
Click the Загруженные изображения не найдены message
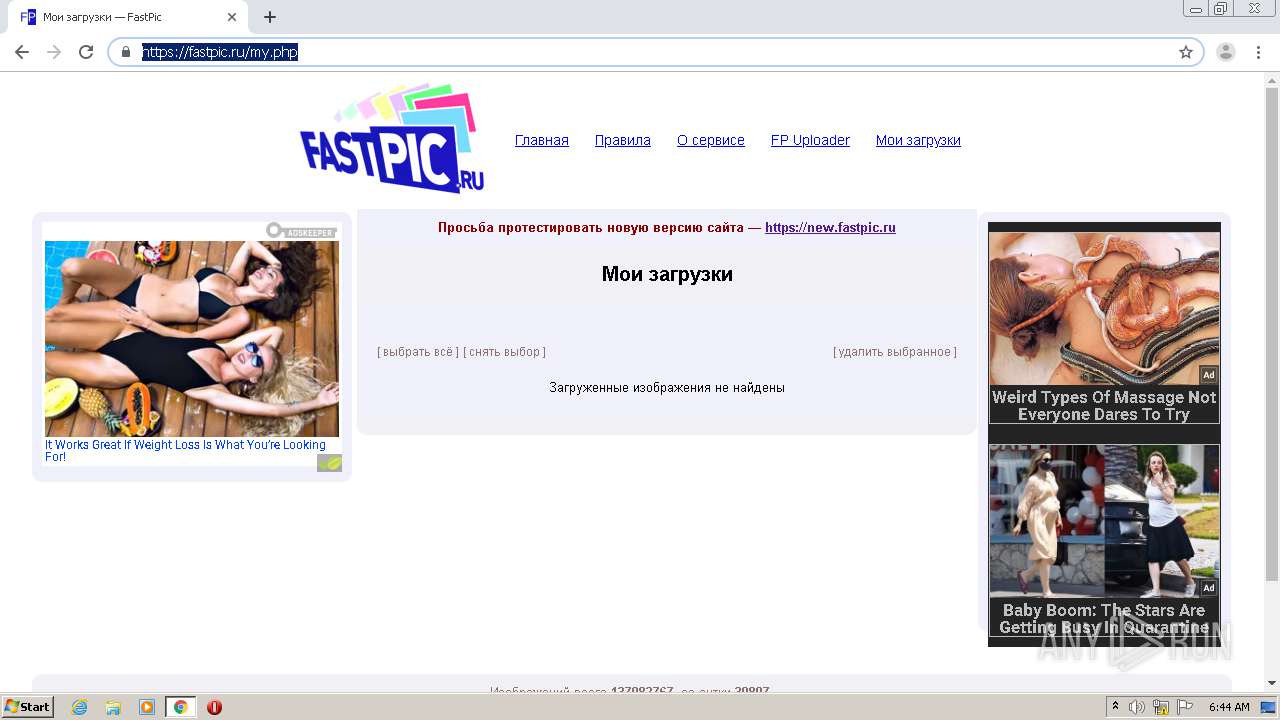667,387
